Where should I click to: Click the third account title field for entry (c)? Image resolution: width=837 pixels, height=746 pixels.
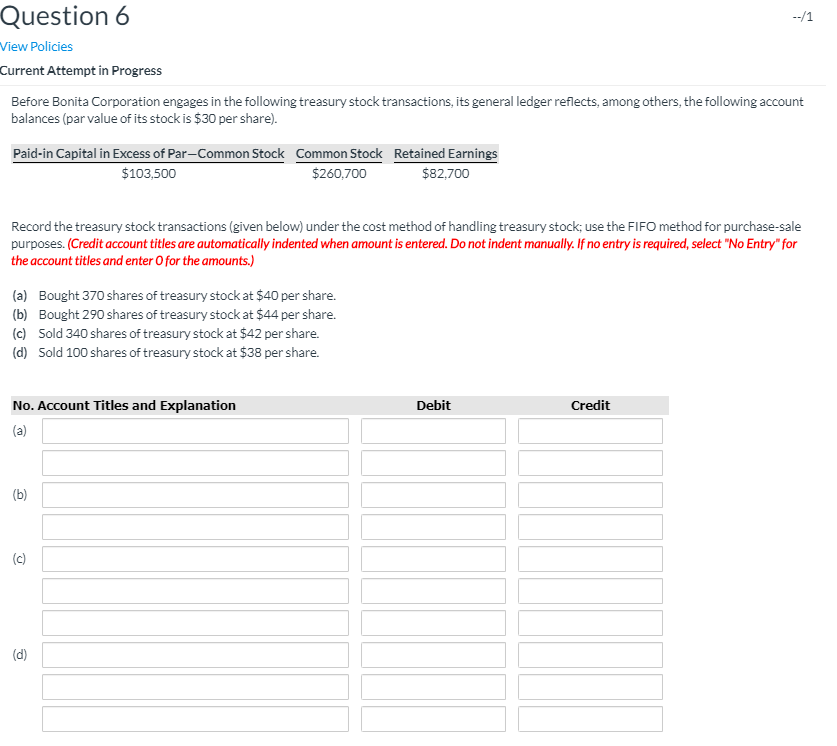[x=194, y=622]
